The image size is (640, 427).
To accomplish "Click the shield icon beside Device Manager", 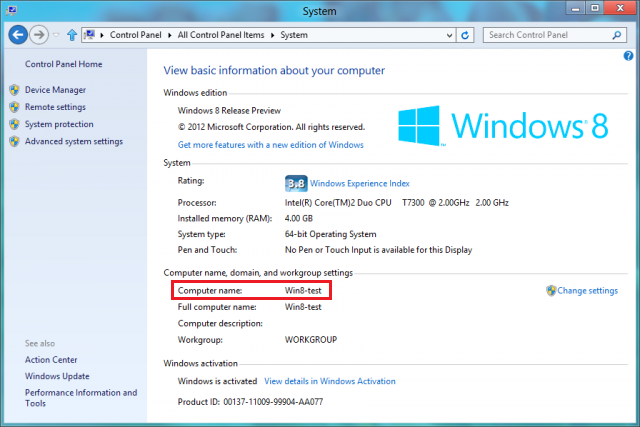I will 14,90.
